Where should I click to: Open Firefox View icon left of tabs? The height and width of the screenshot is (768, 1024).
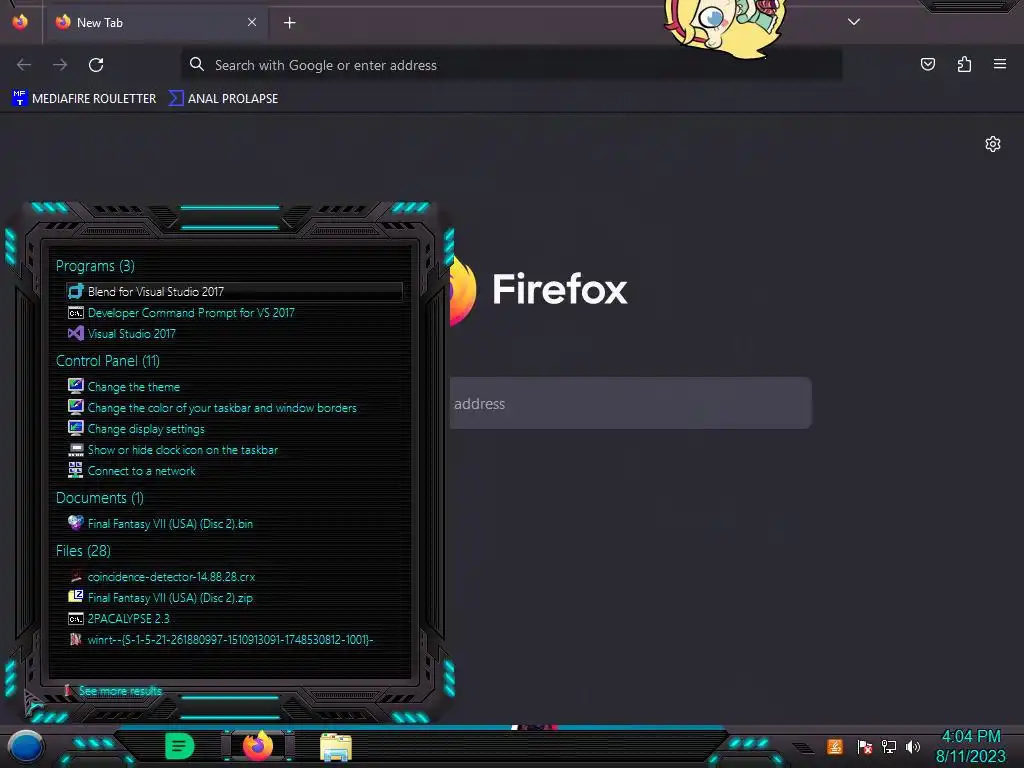(20, 22)
